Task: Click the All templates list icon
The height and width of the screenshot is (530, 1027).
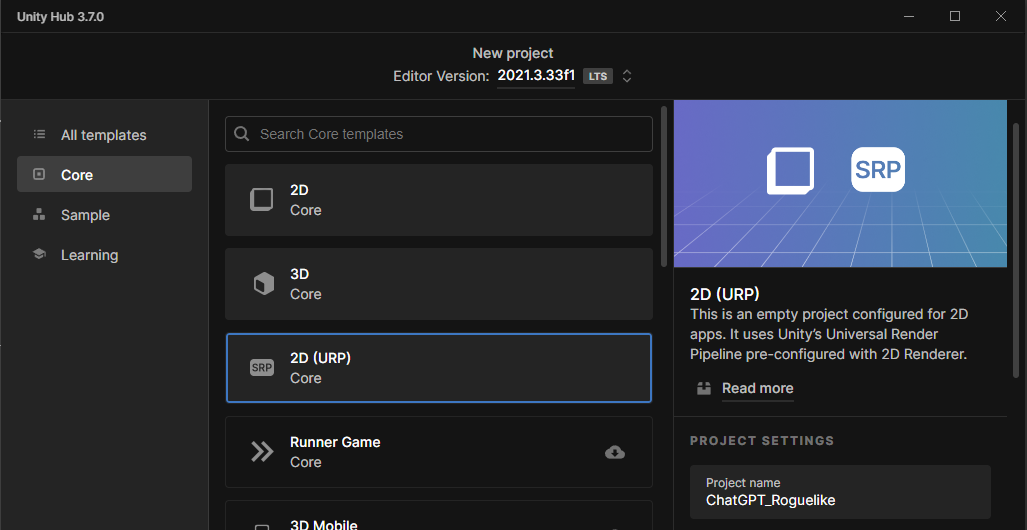Action: click(x=39, y=134)
